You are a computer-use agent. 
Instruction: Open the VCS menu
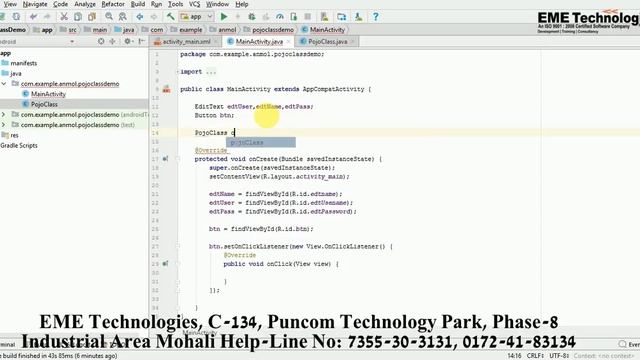(195, 4)
